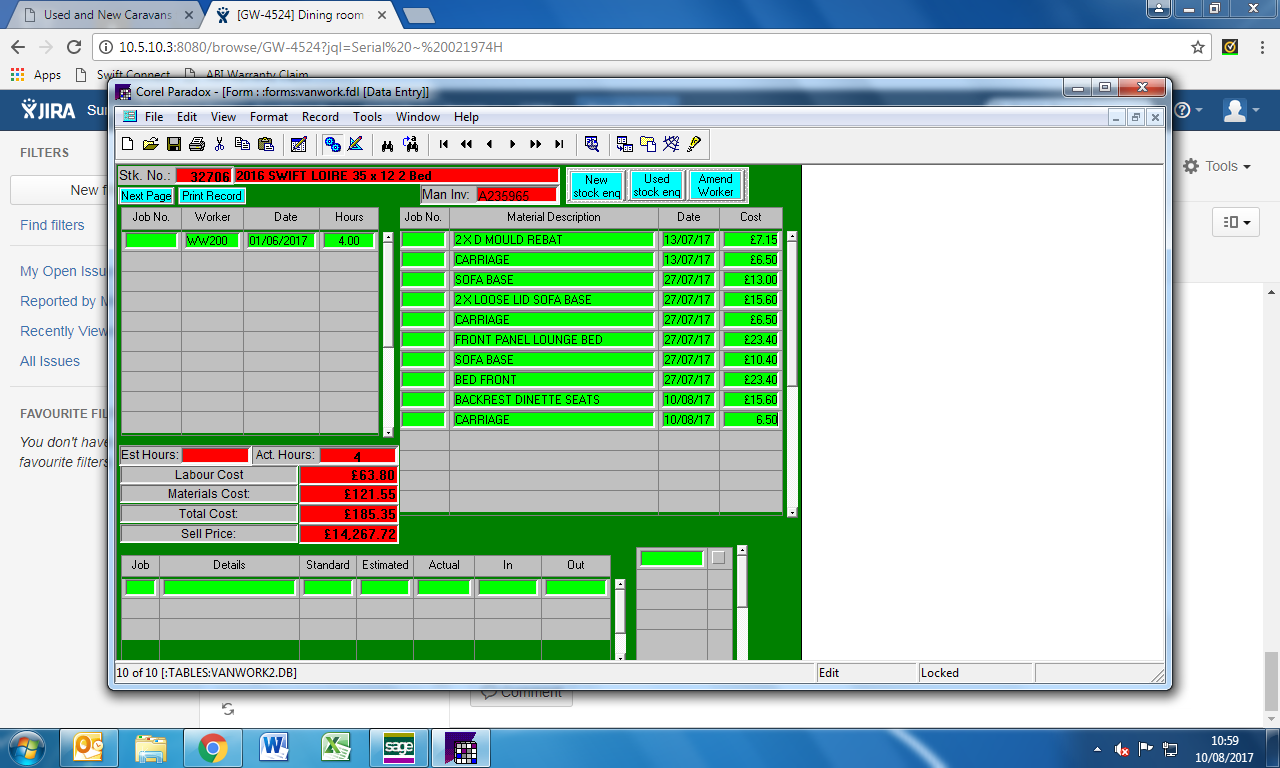The height and width of the screenshot is (768, 1280).
Task: Click the Print icon in Paradox toolbar
Action: pos(197,145)
